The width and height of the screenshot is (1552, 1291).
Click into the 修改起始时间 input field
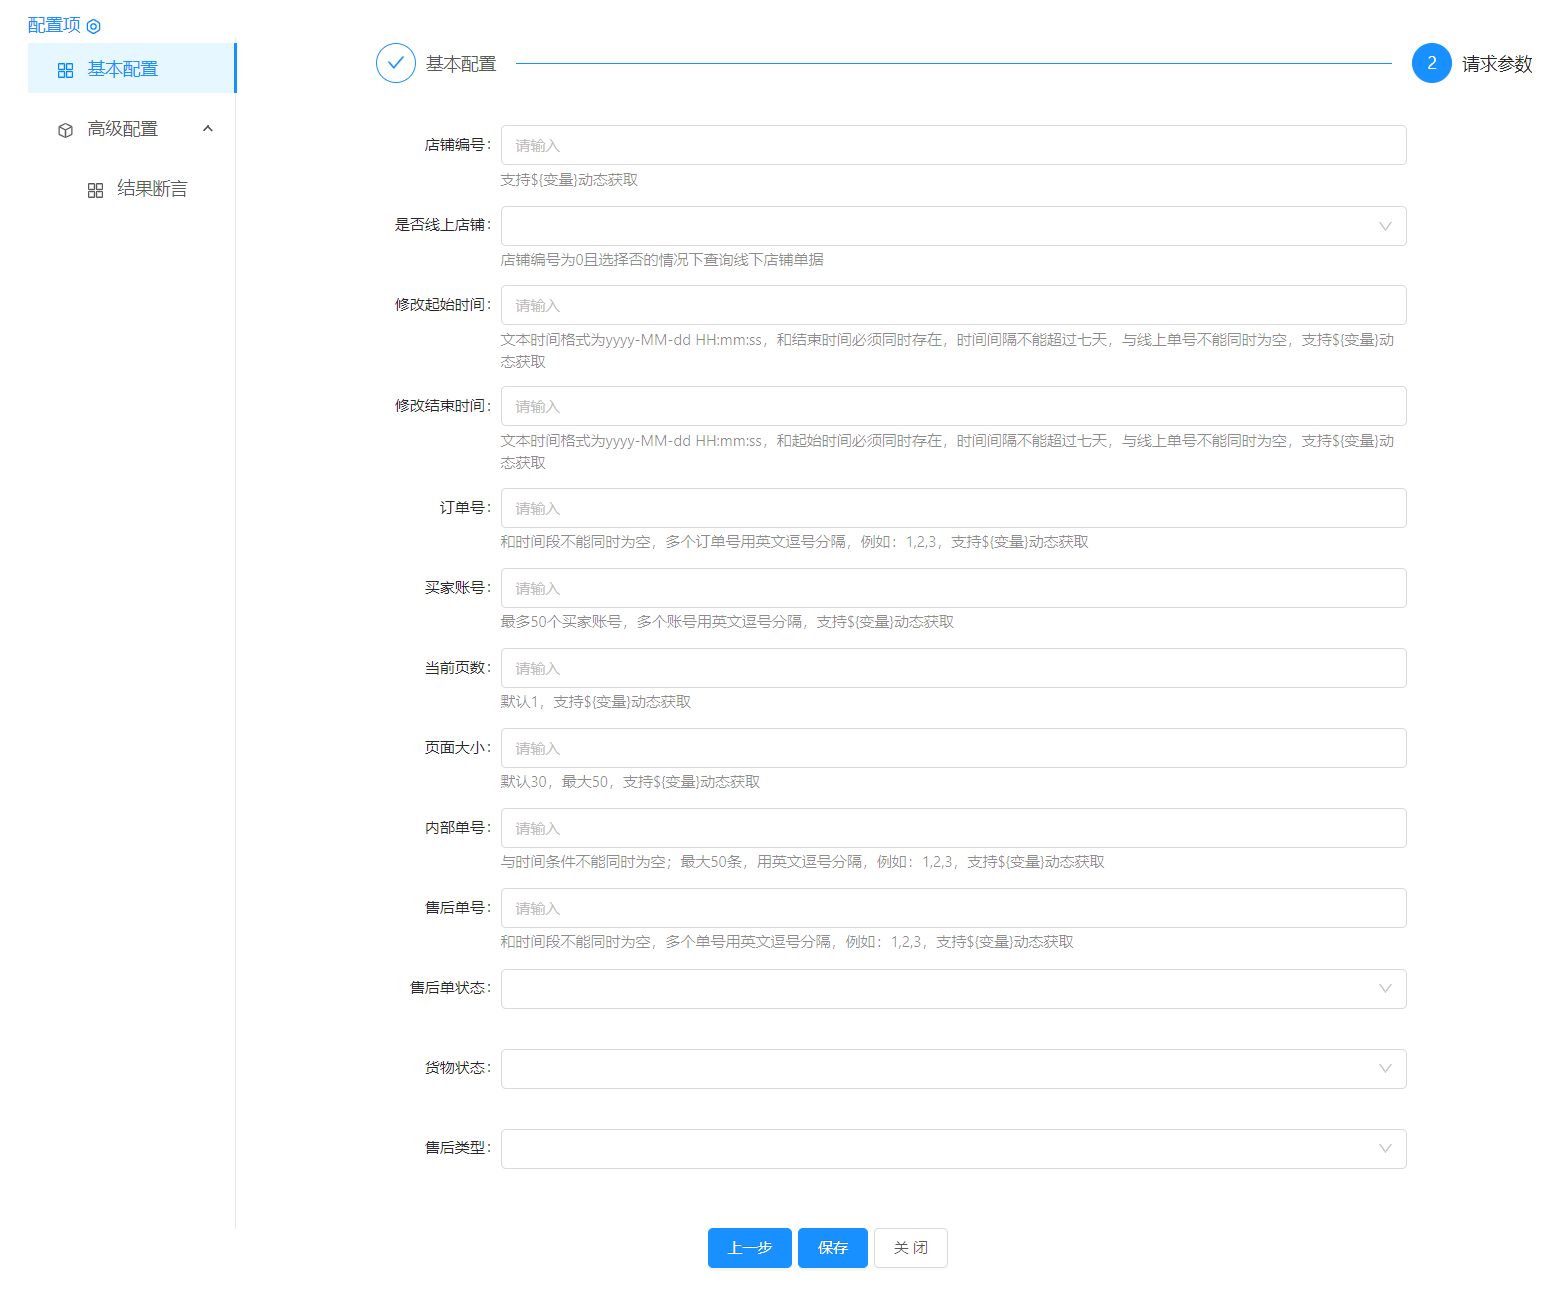pos(952,305)
